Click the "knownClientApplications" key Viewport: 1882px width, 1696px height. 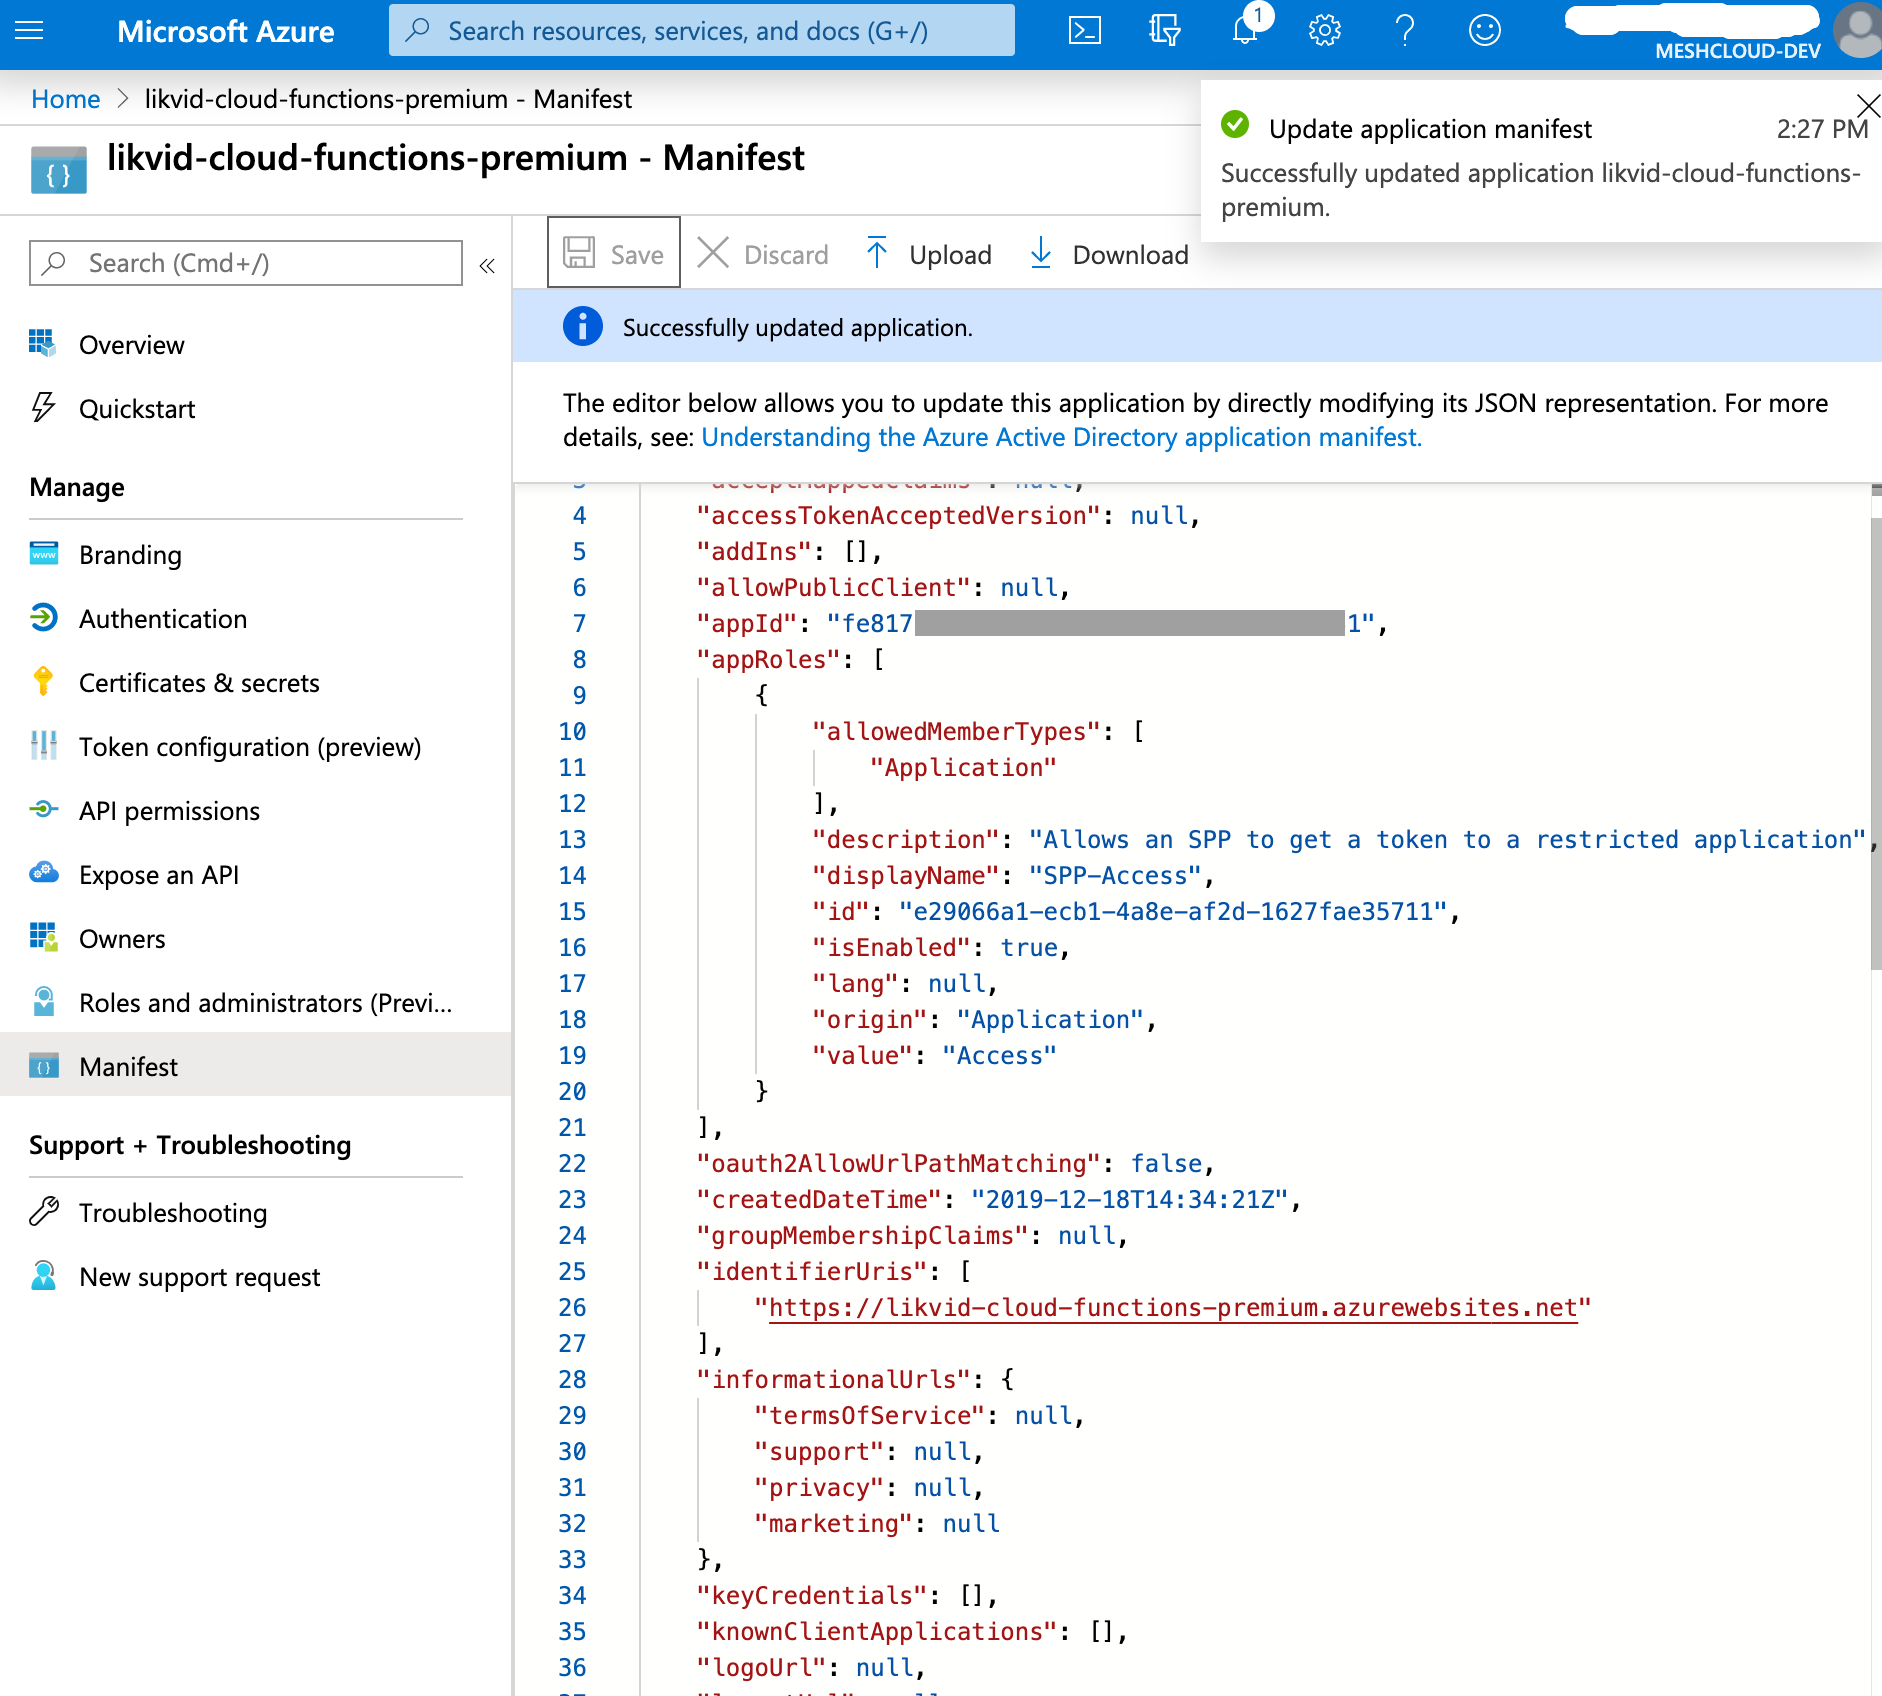tap(877, 1632)
